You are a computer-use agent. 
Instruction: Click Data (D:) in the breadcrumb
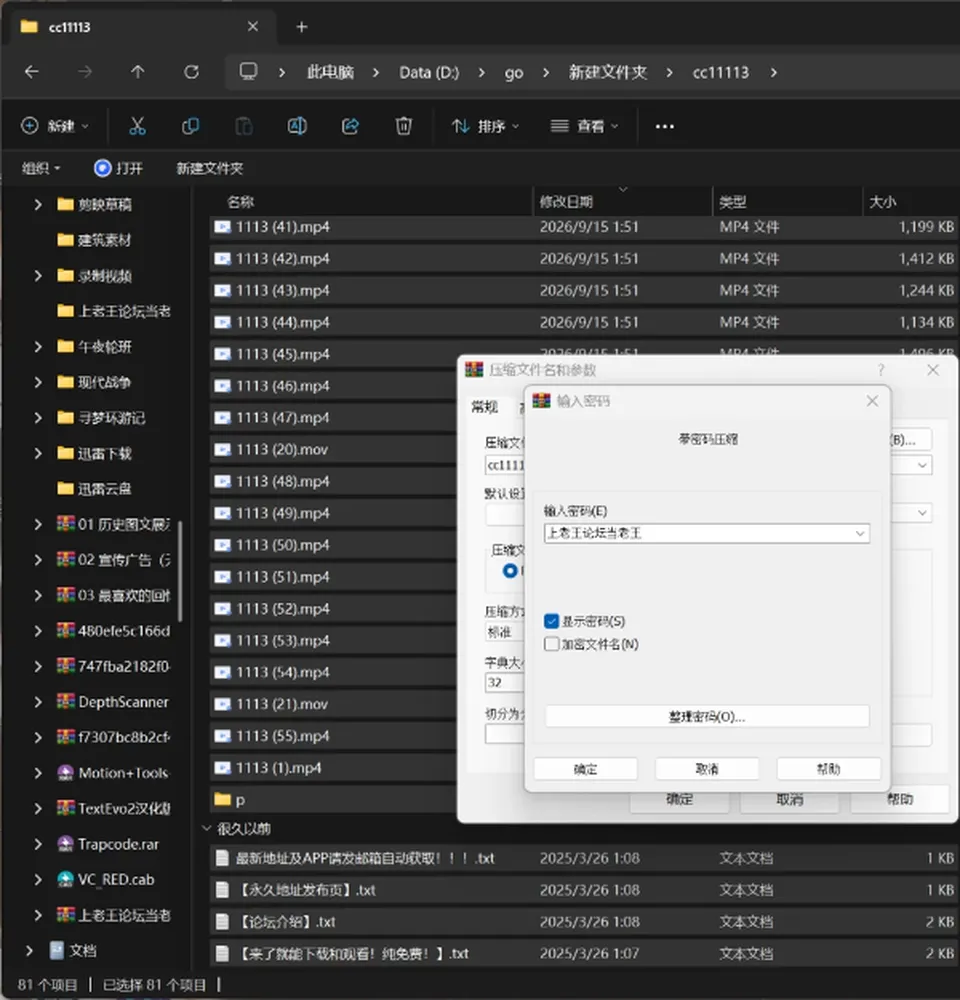[429, 72]
